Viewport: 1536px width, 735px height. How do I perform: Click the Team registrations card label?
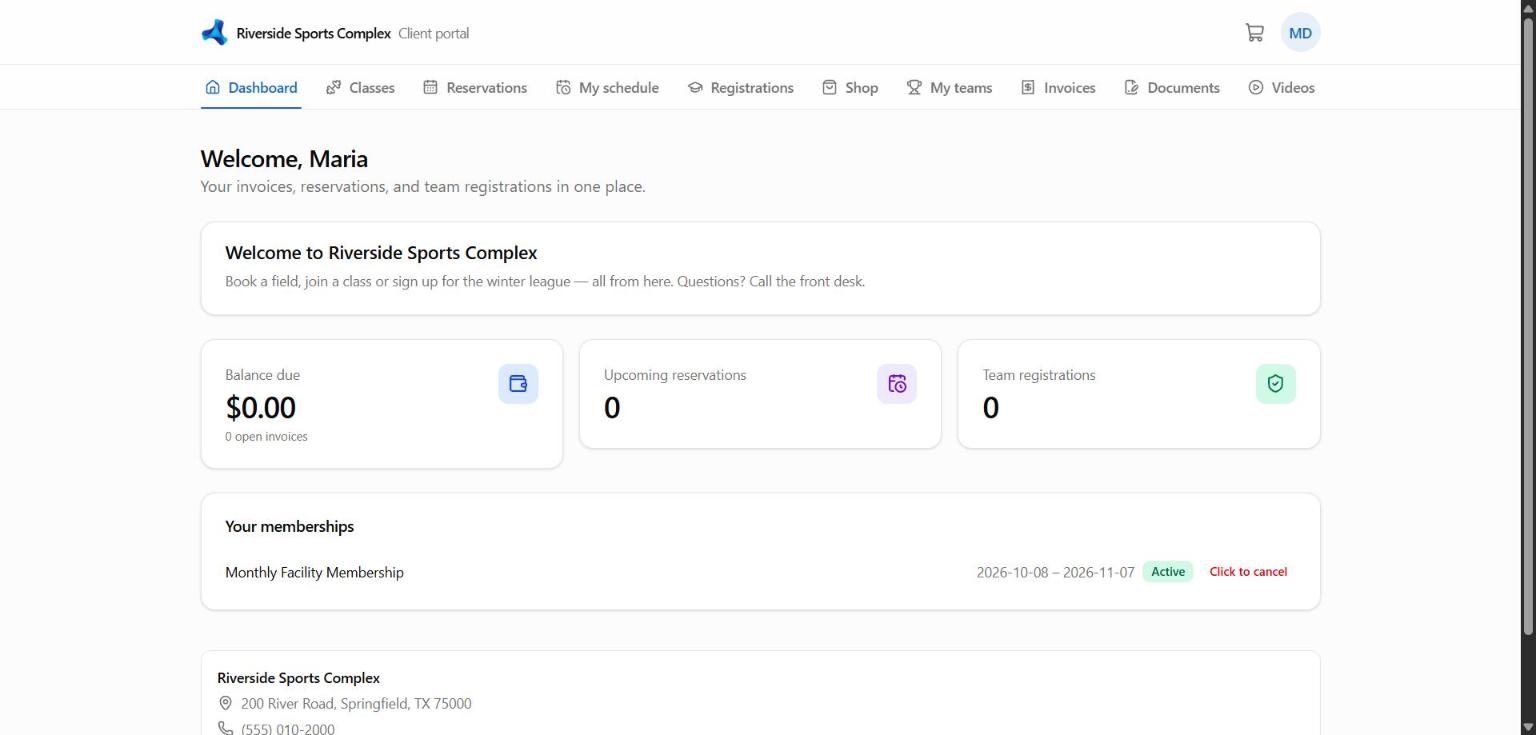1039,375
